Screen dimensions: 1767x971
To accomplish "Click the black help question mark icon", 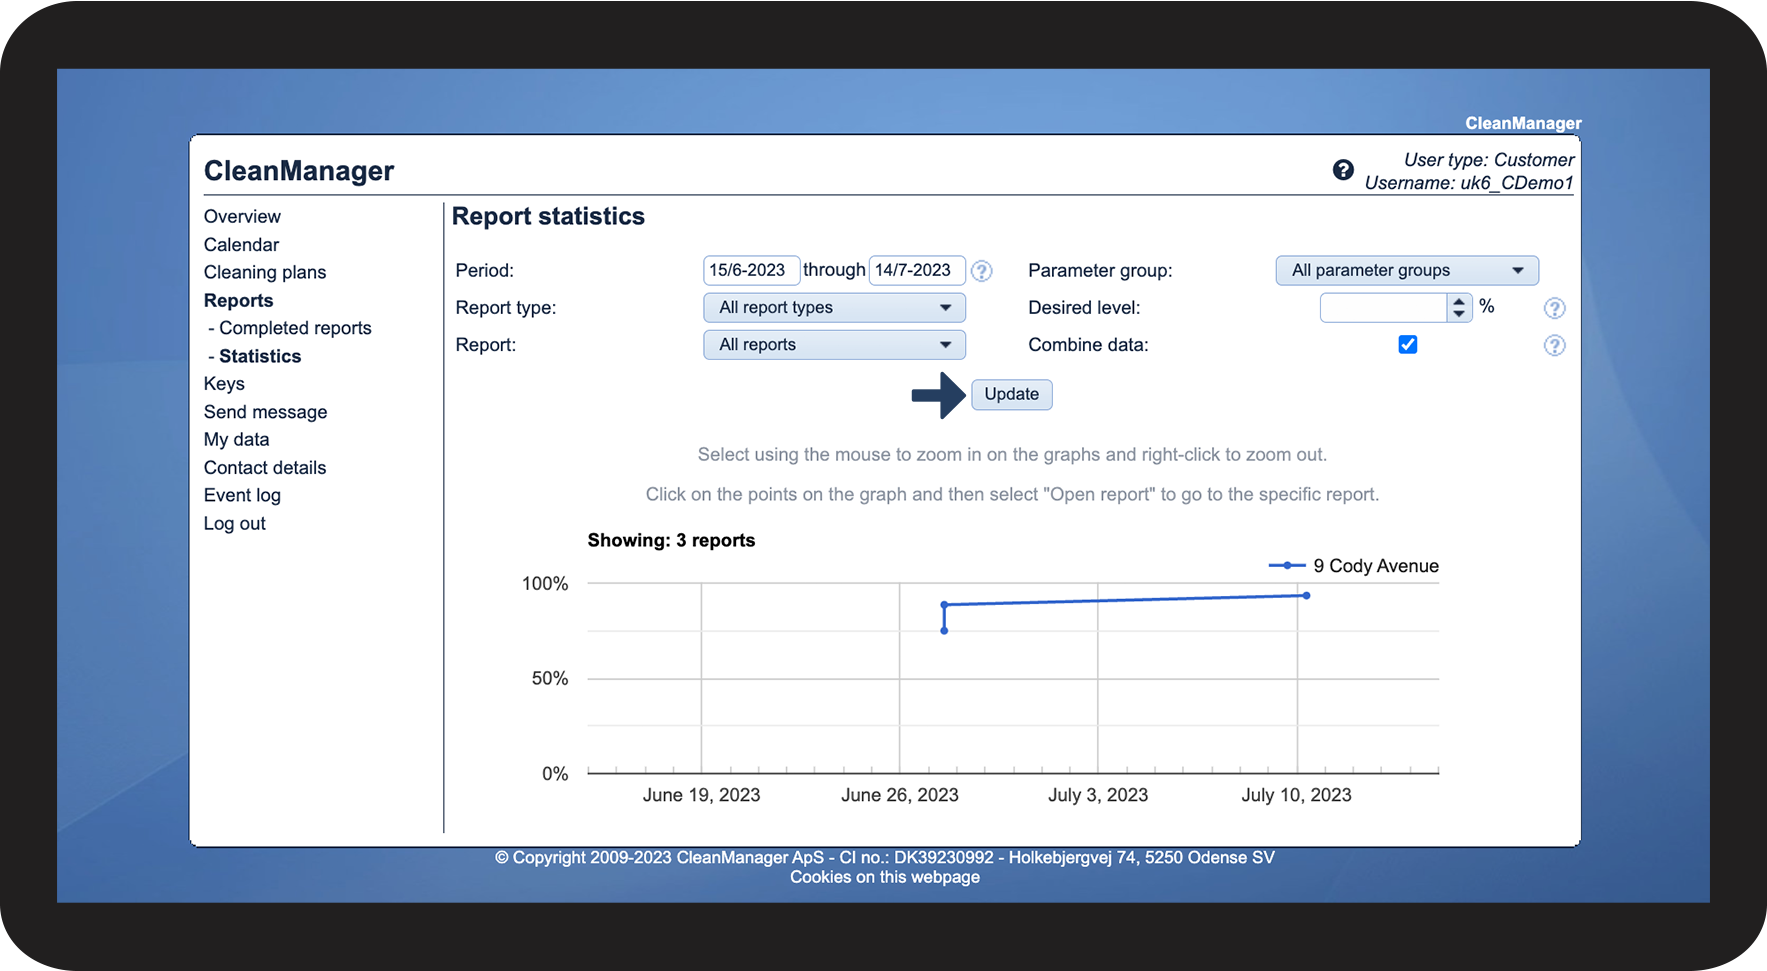I will 1343,170.
